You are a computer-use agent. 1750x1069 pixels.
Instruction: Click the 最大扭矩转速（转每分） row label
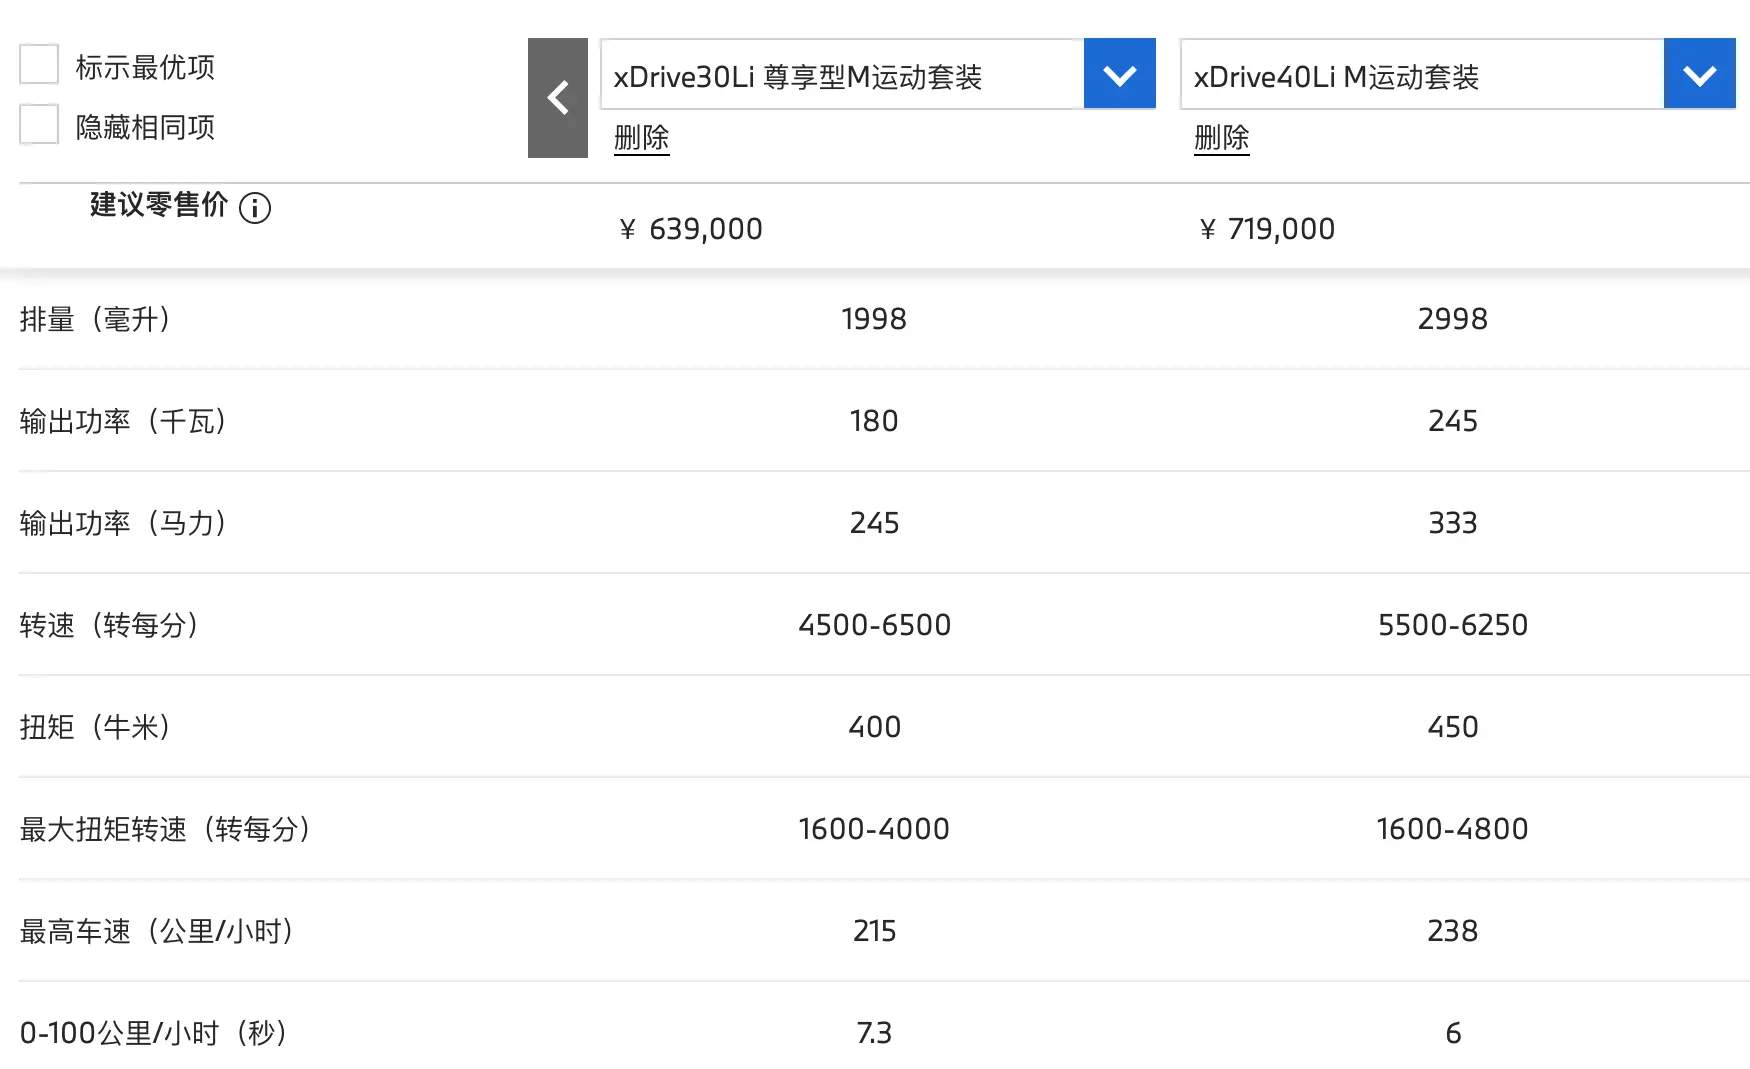coord(165,829)
